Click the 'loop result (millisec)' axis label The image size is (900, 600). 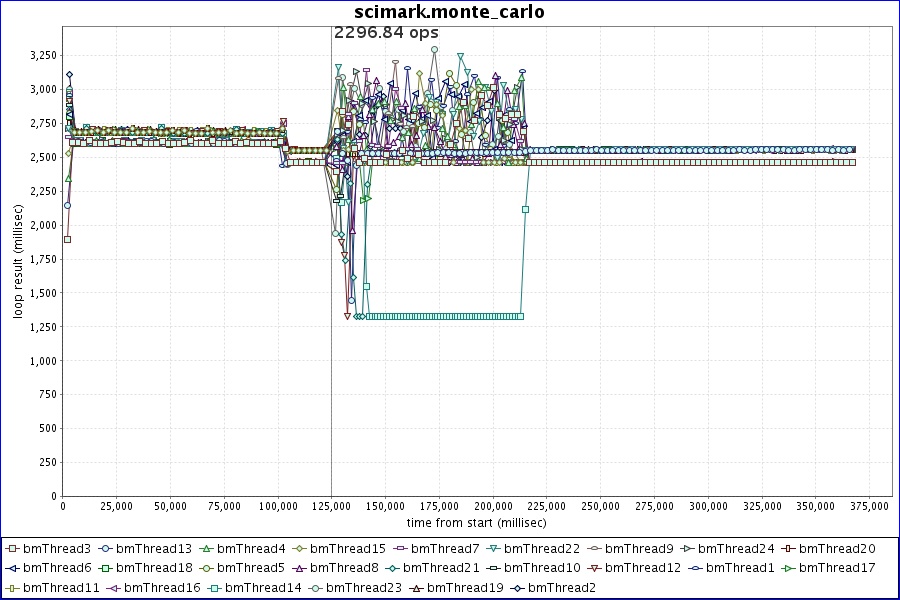pyautogui.click(x=18, y=262)
